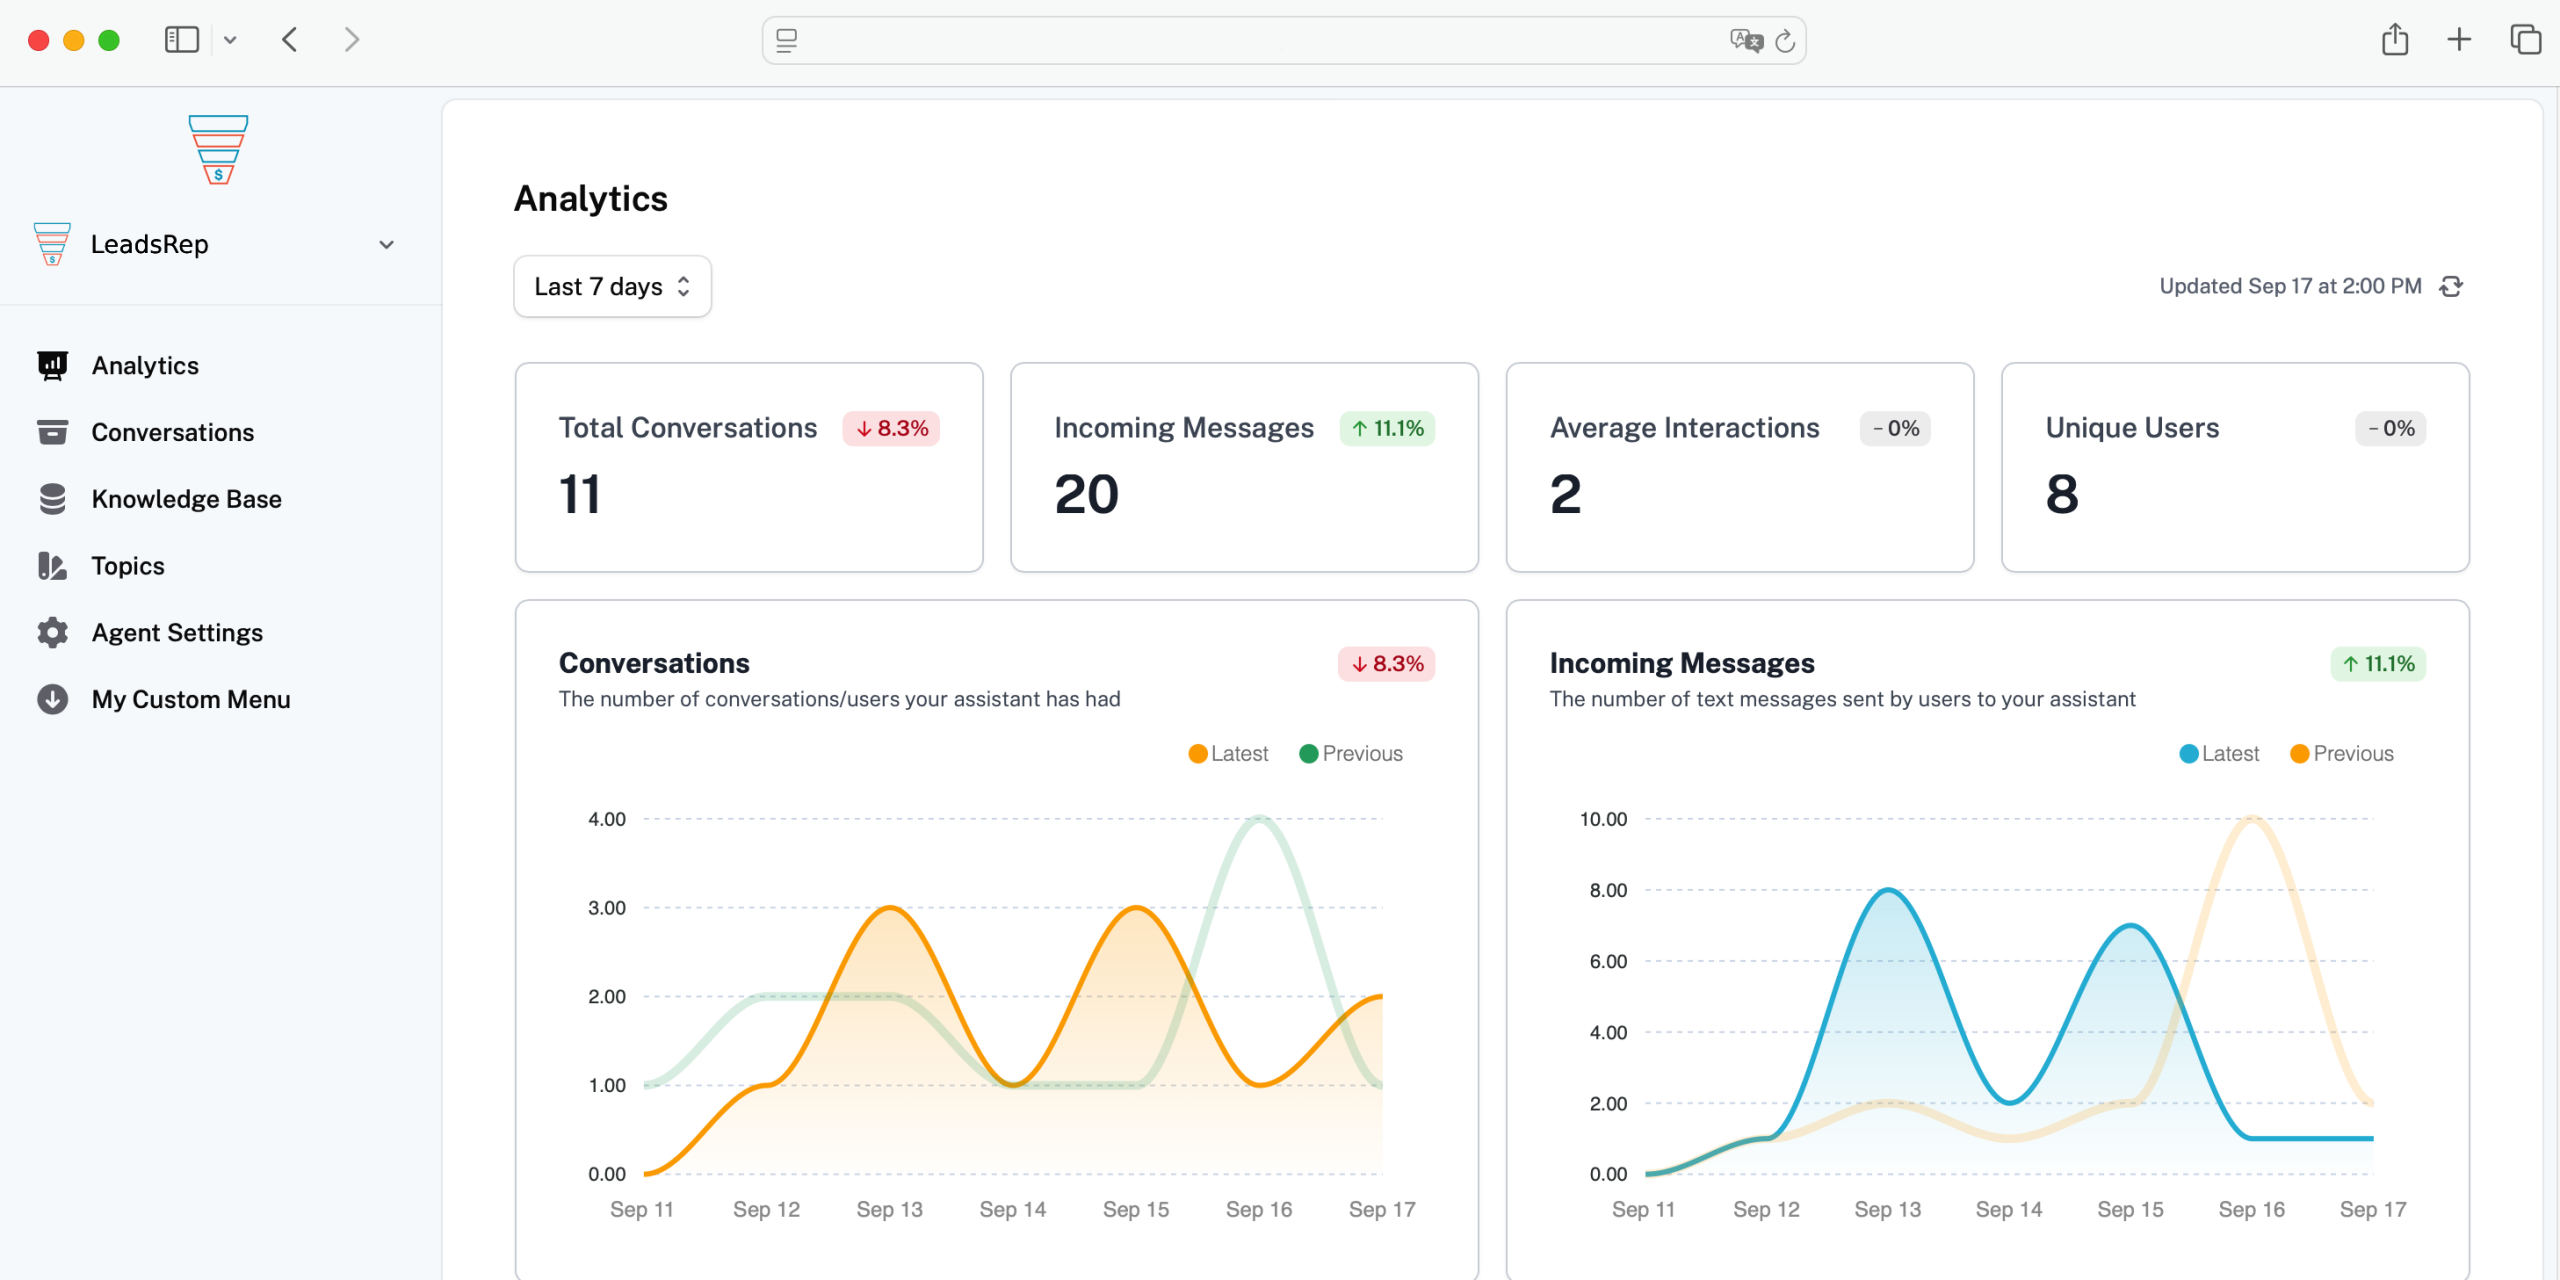Click the 11.1% badge on Incoming Messages stat card
Image resolution: width=2560 pixels, height=1280 pixels.
point(1387,429)
